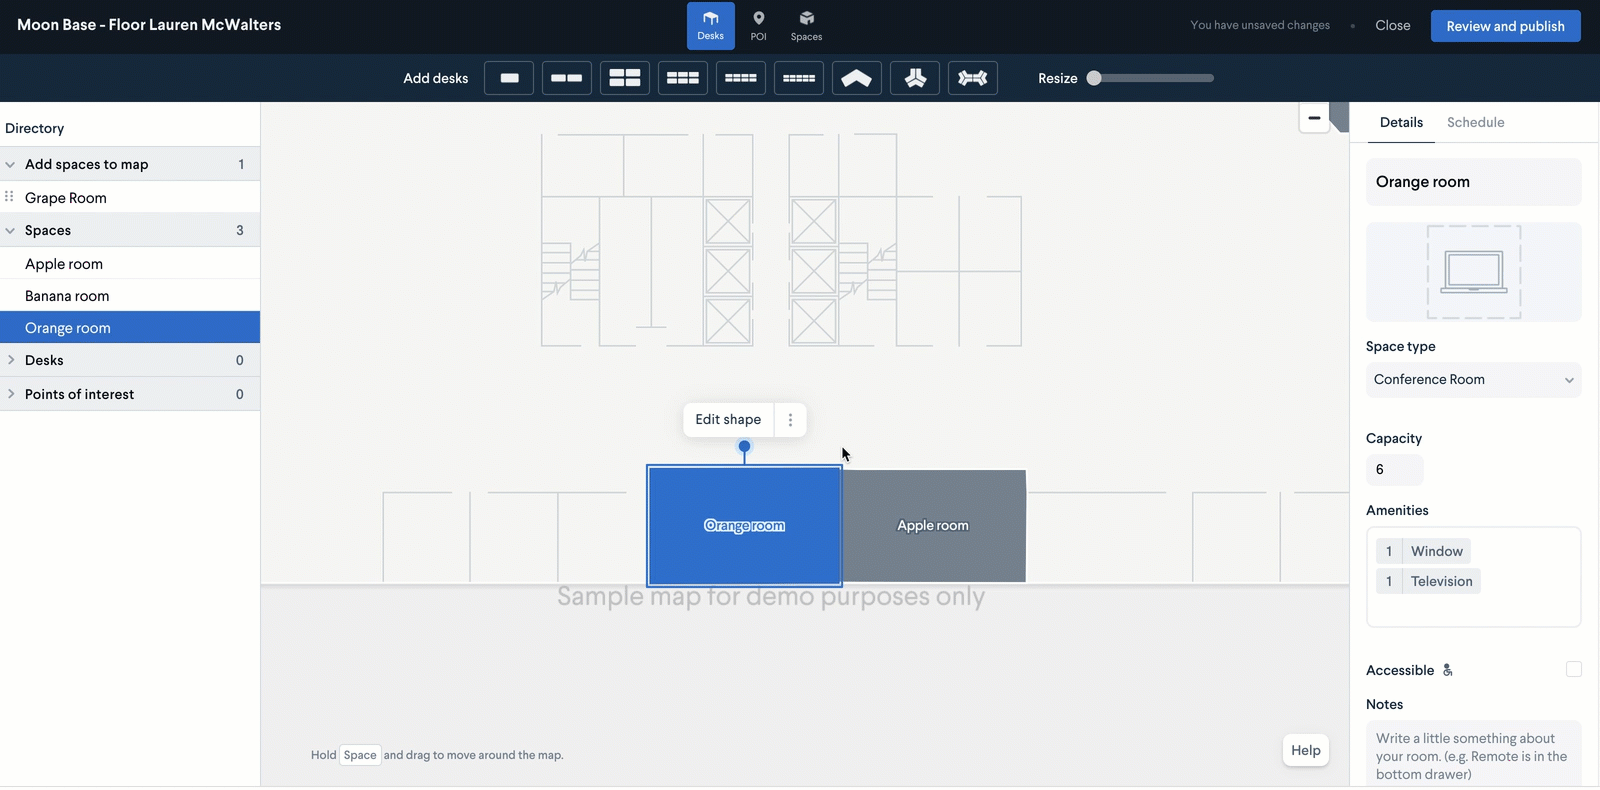Click the room image placeholder laptop icon

1474,272
